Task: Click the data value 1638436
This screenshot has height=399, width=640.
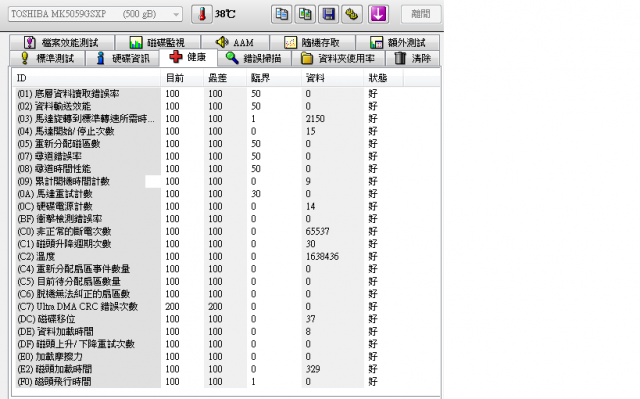Action: pyautogui.click(x=322, y=257)
